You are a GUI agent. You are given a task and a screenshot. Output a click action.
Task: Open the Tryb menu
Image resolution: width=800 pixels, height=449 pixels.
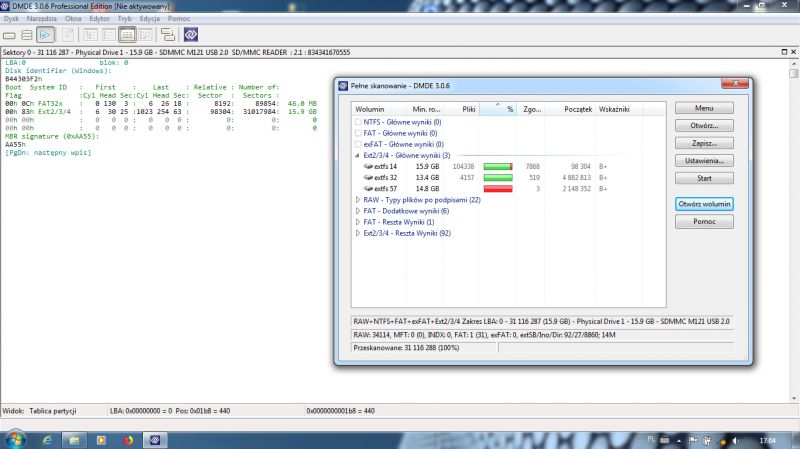point(124,18)
